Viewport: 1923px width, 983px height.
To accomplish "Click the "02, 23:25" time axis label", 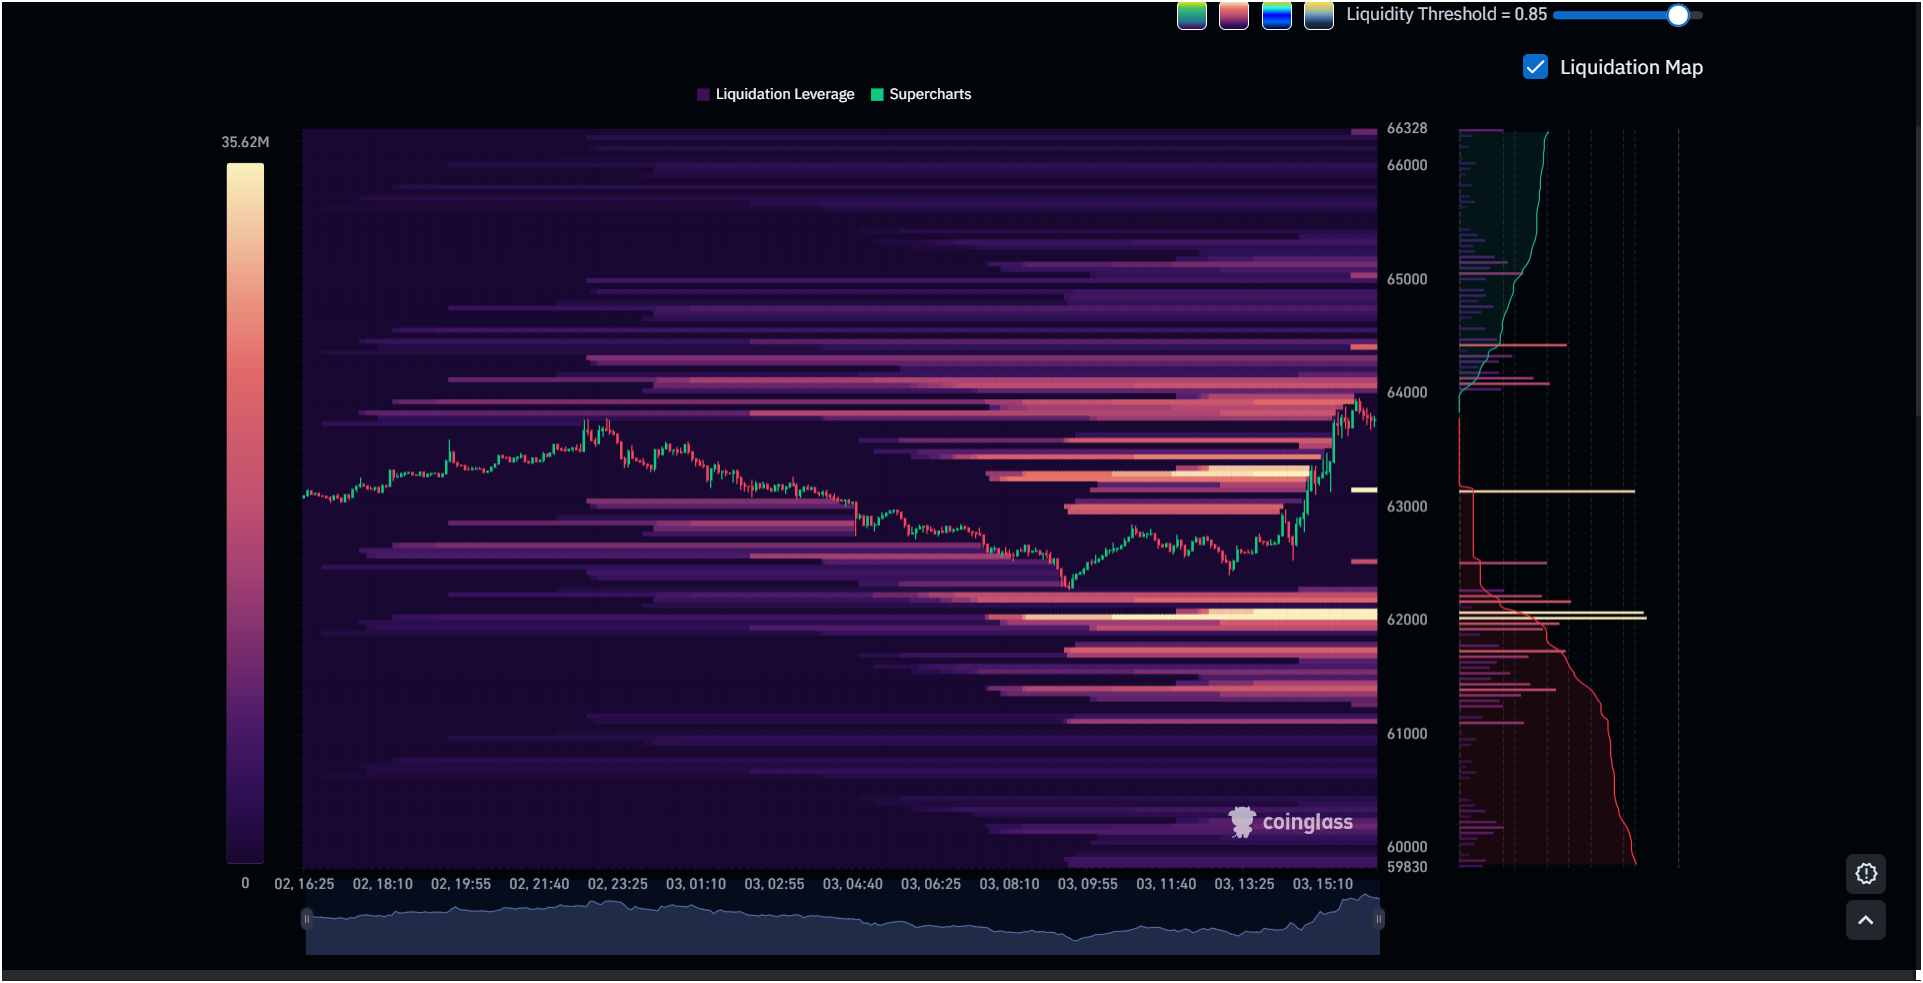I will (x=618, y=884).
